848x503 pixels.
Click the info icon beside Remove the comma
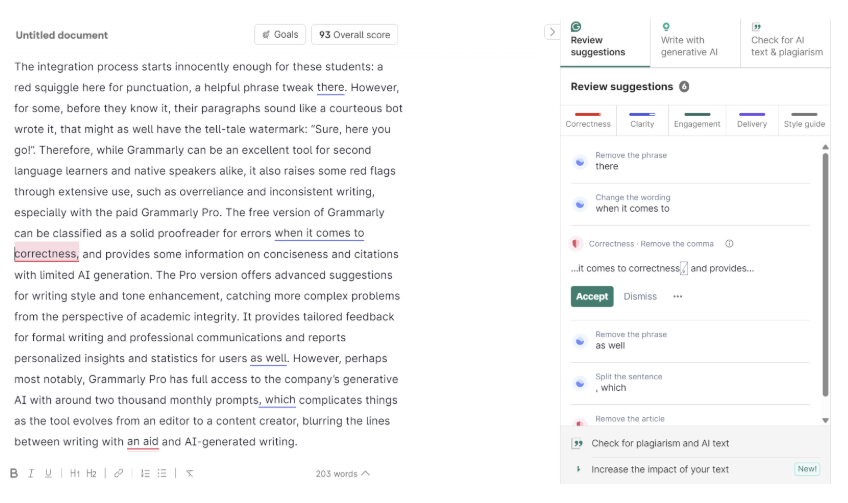coord(729,243)
